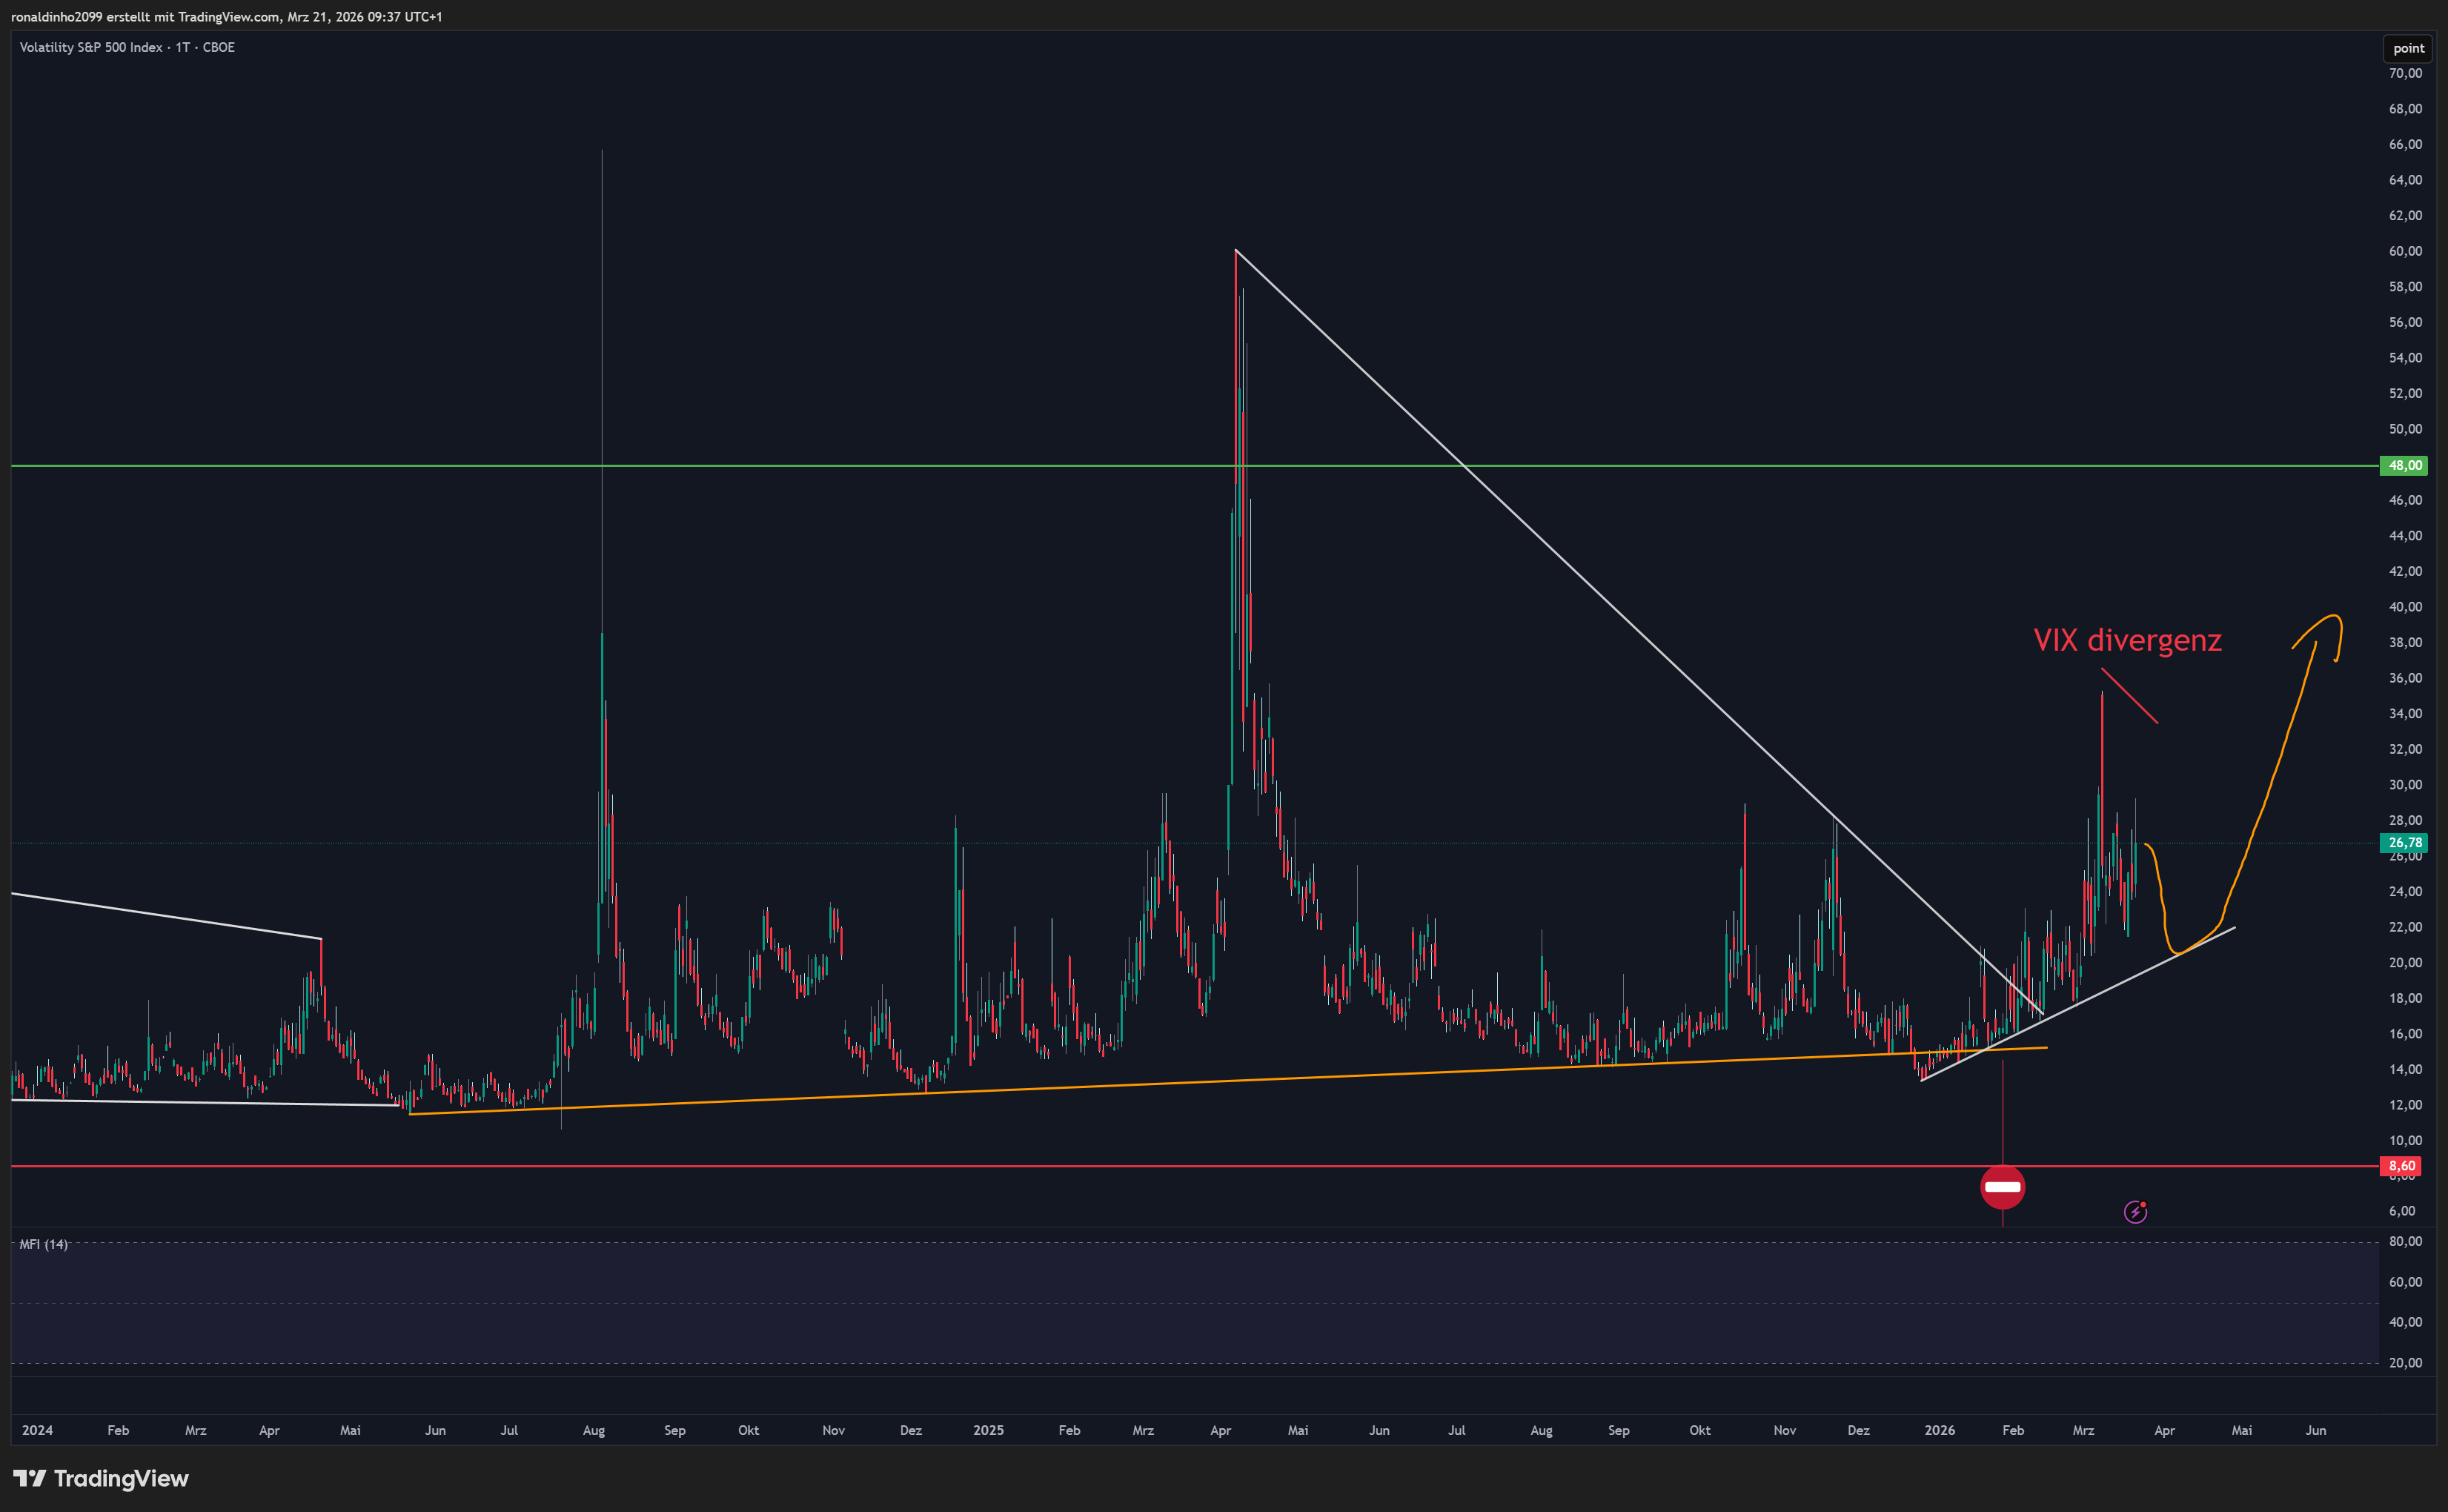Click the 14,00 value on price axis

coord(2405,1069)
